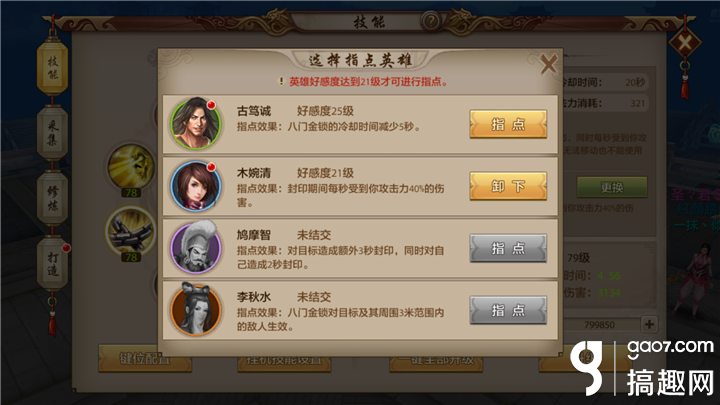The image size is (720, 405).
Task: Click the 键位配置 button
Action: pos(145,358)
